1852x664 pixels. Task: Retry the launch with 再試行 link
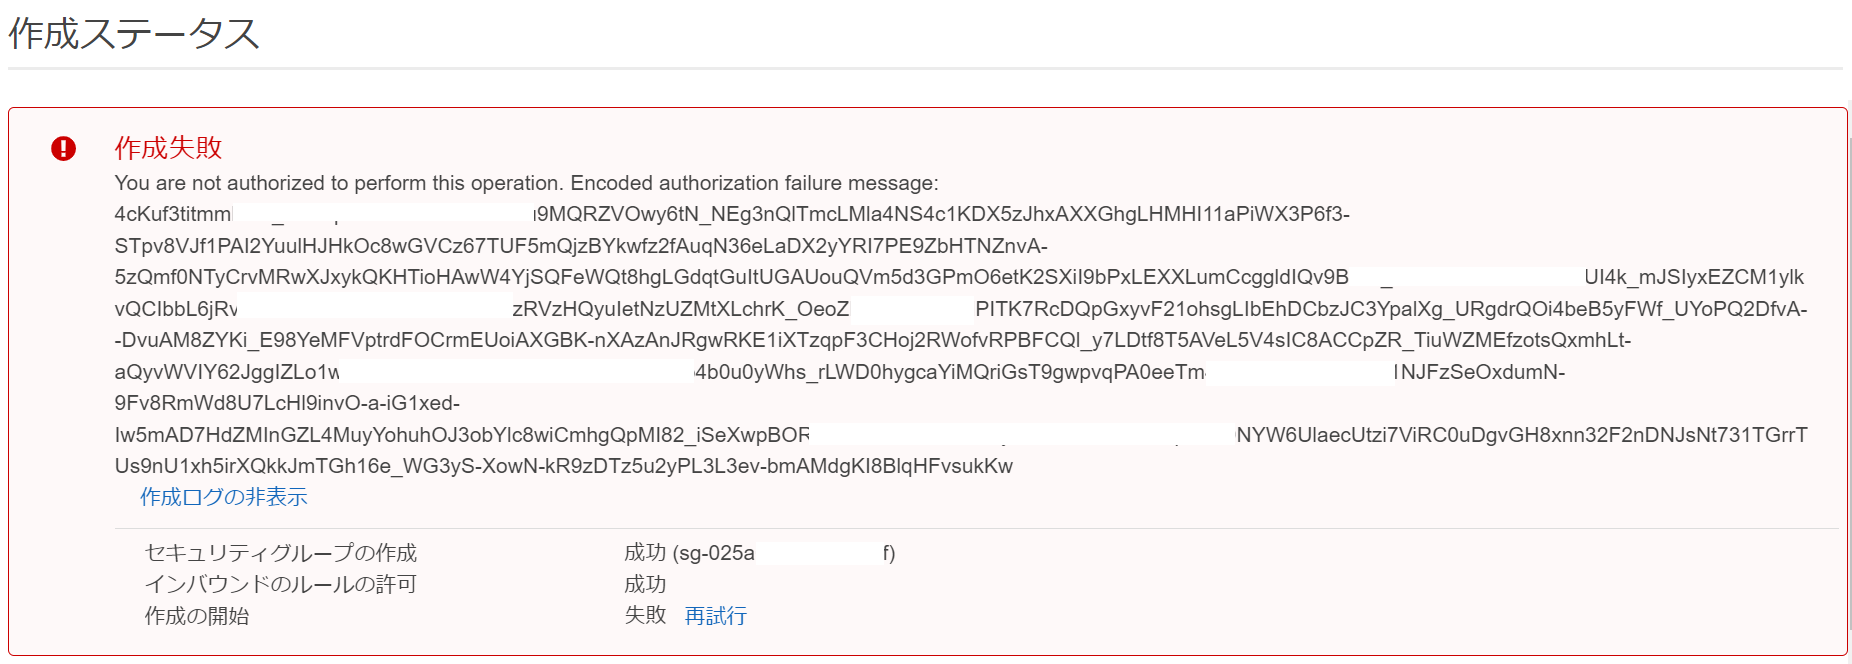tap(715, 616)
